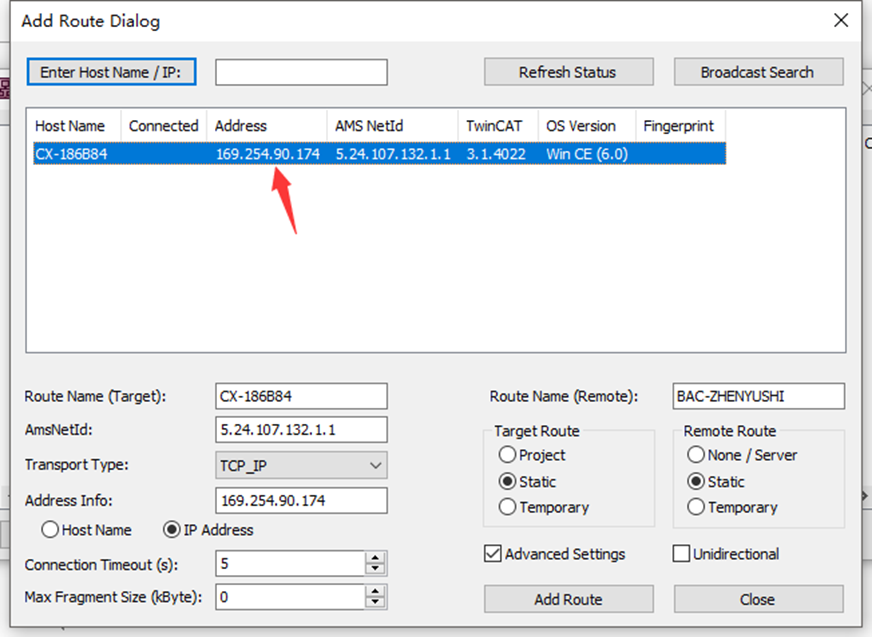Sort the list by Host Name column
872x637 pixels.
click(x=70, y=126)
